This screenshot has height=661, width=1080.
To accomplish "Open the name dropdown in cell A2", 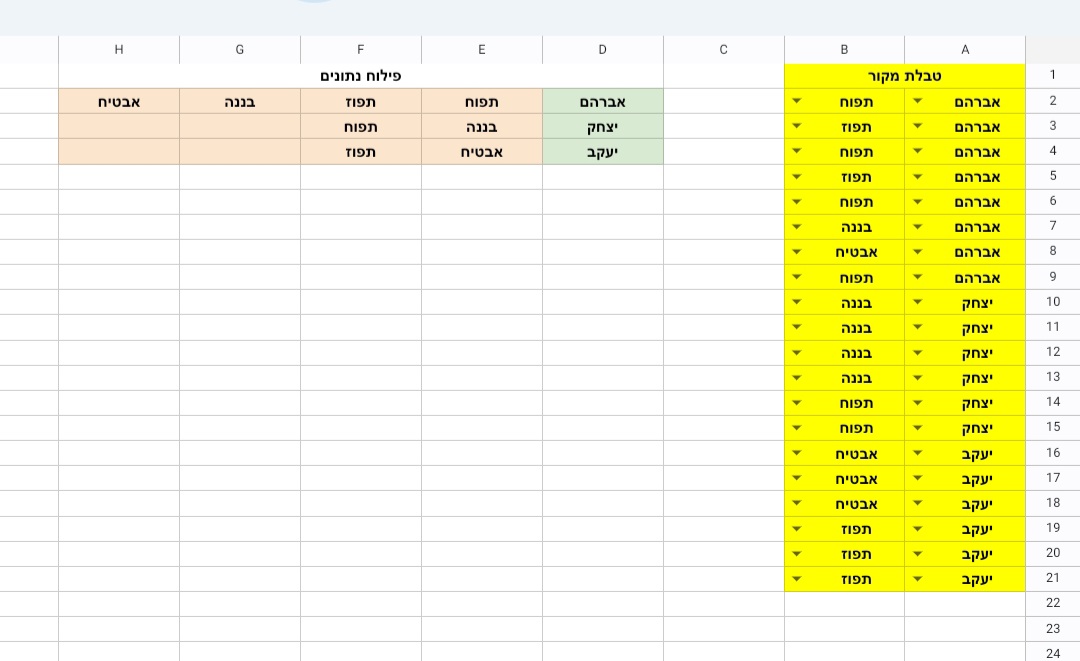I will [917, 101].
